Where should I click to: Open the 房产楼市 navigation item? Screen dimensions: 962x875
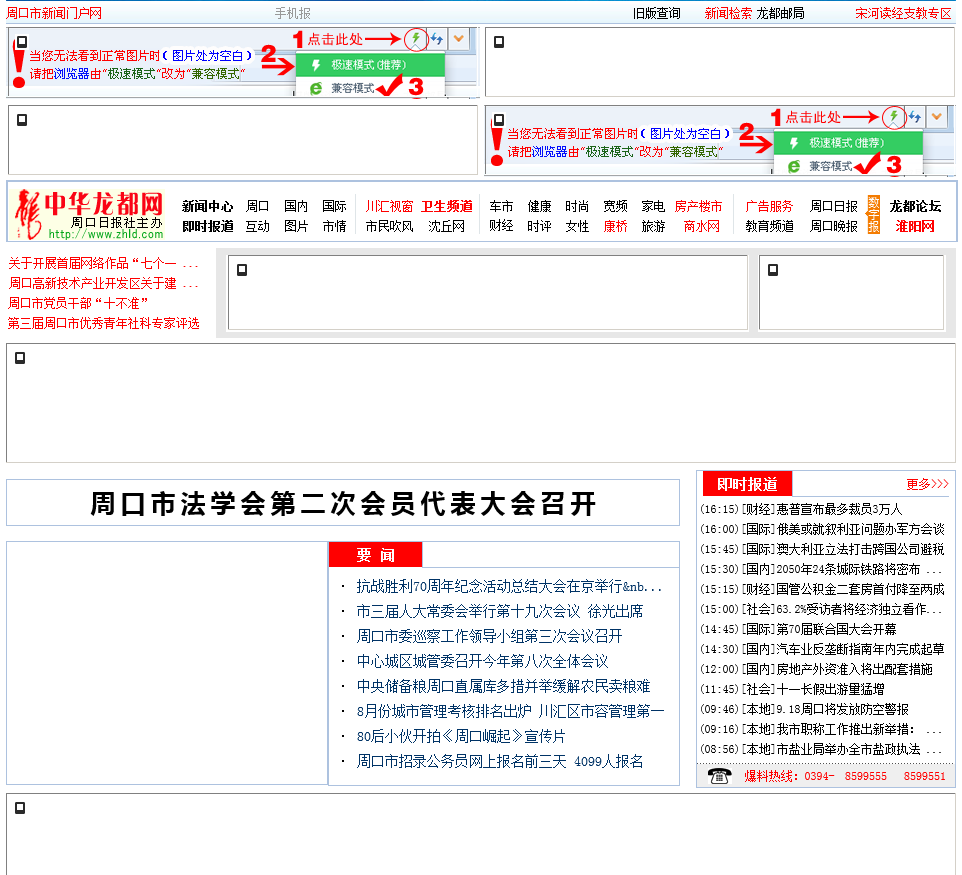click(698, 206)
